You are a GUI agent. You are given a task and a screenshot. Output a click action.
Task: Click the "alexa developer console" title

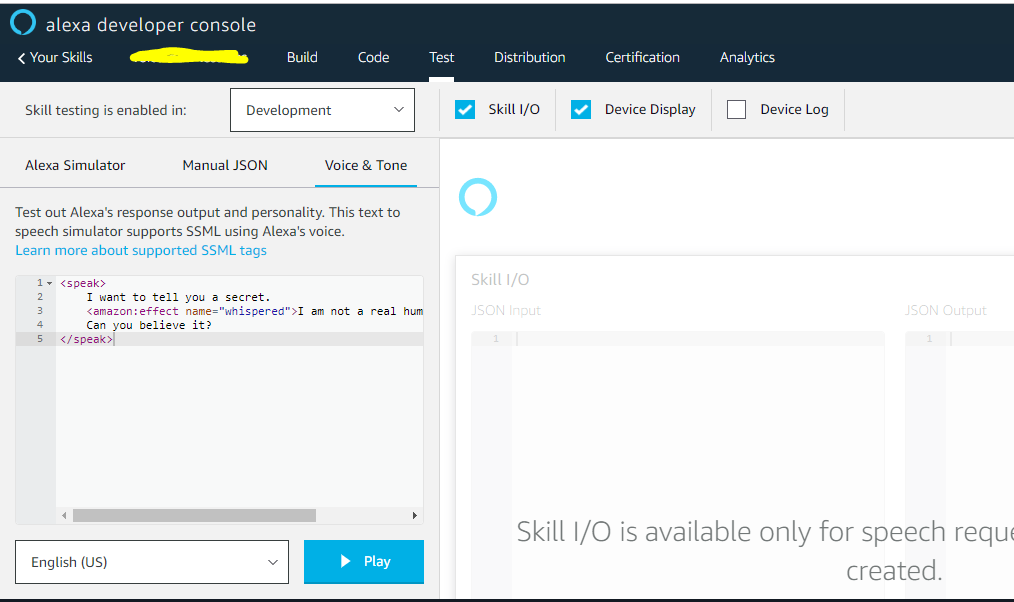click(151, 25)
